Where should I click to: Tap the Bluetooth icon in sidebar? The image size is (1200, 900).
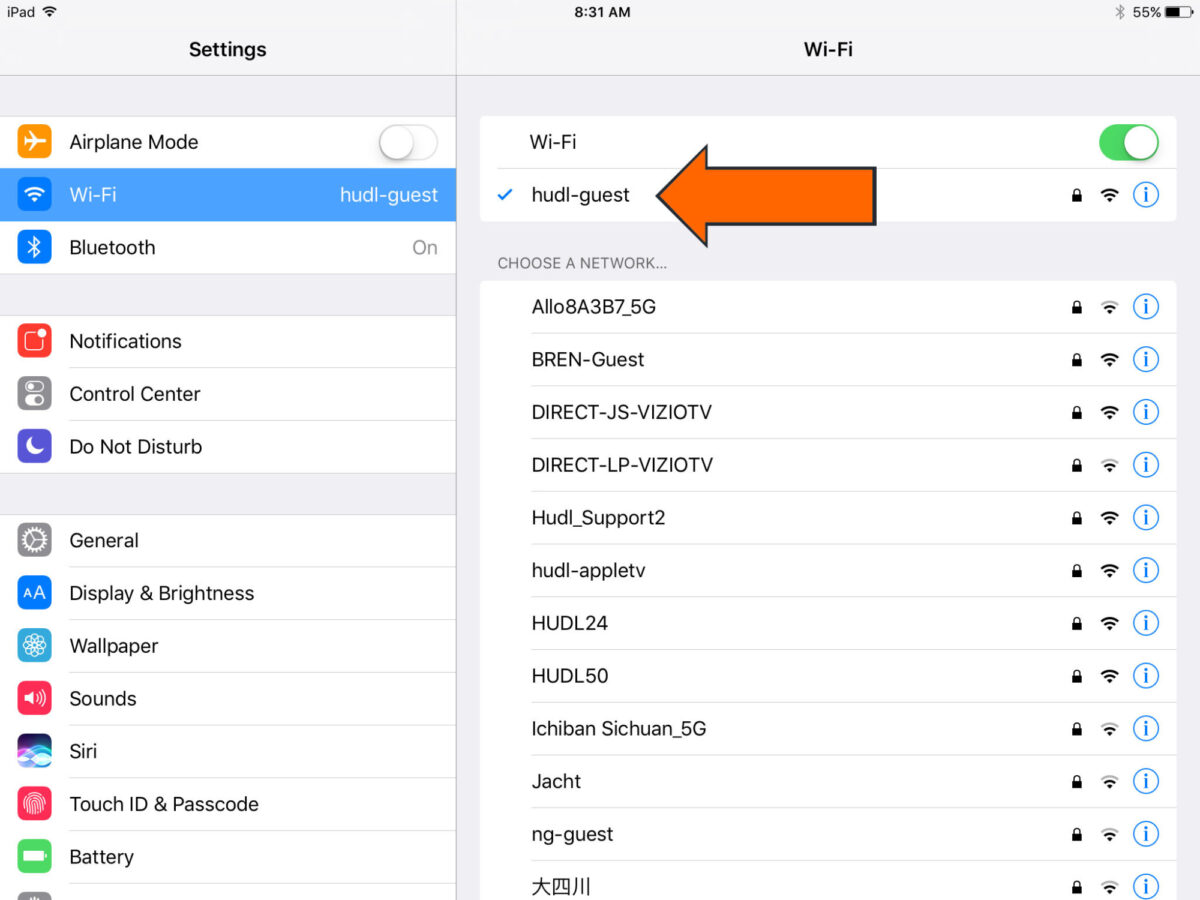tap(35, 247)
